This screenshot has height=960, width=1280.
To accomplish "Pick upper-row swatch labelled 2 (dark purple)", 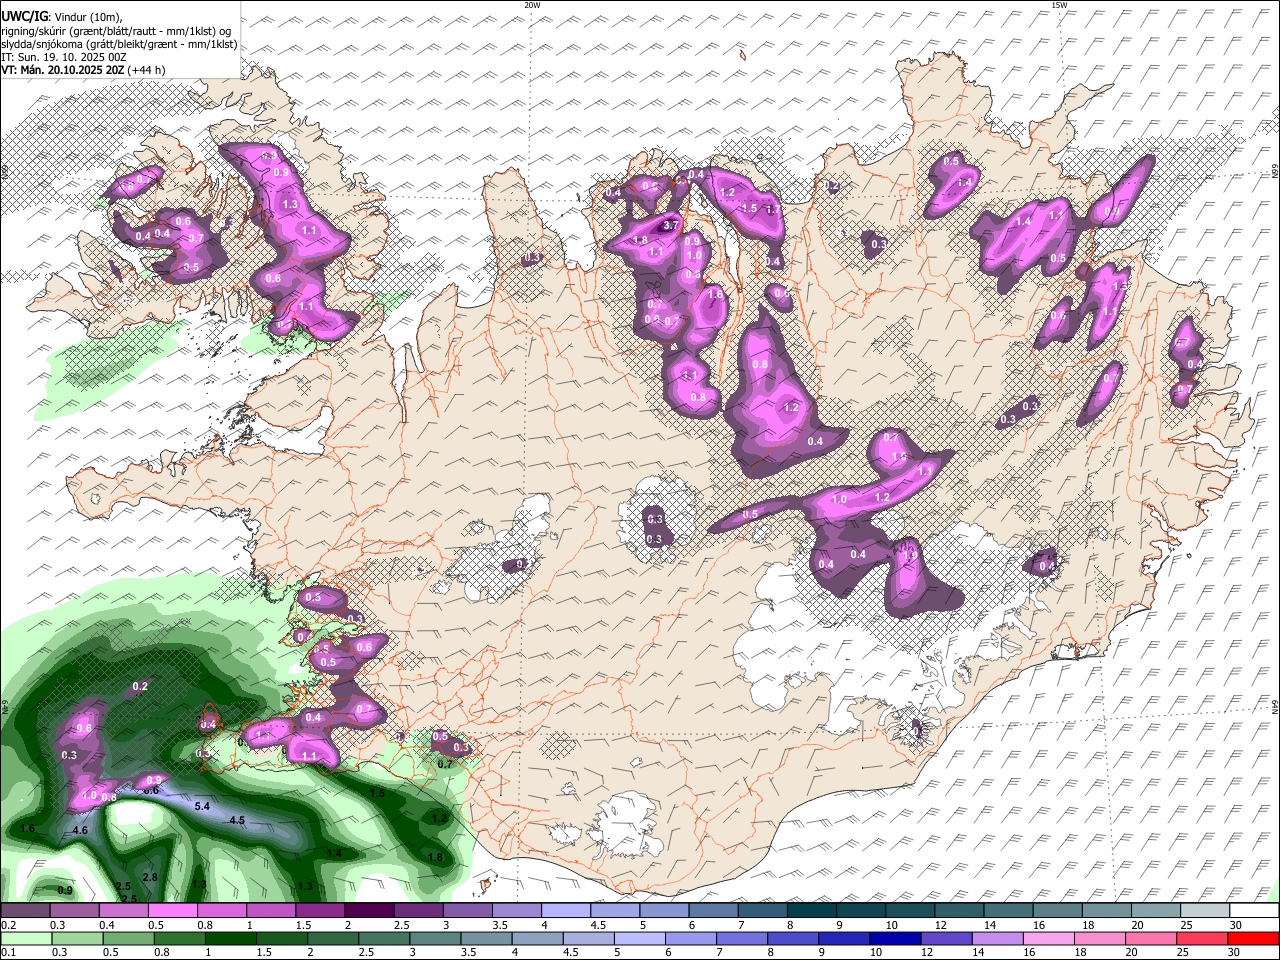I will [x=369, y=910].
